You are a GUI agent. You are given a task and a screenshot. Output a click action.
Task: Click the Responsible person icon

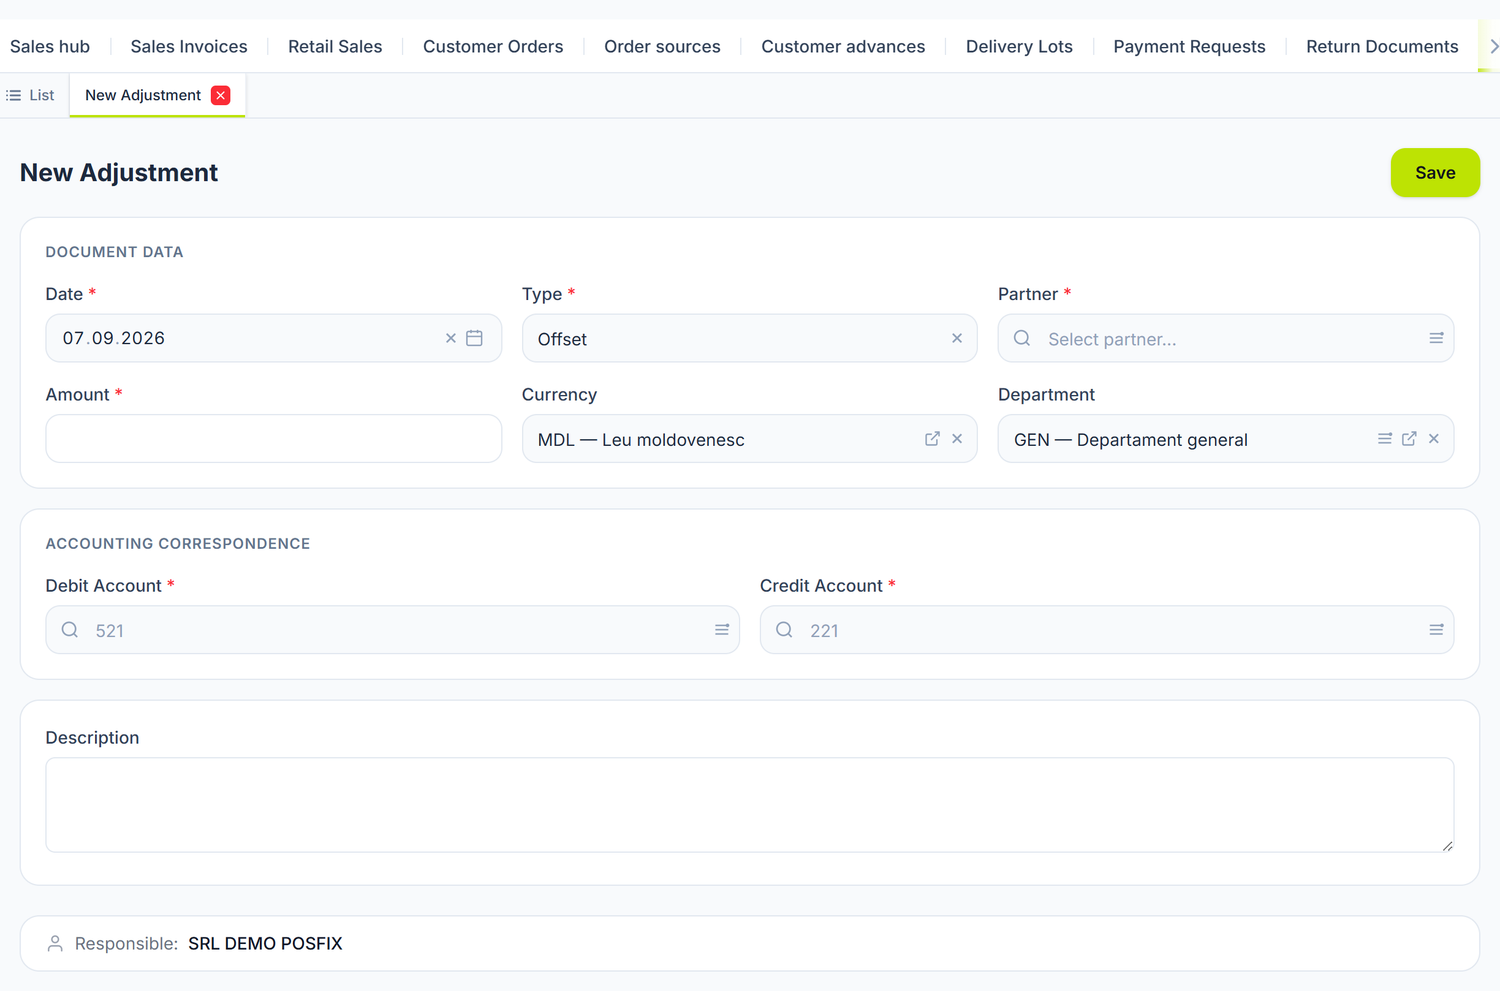point(55,943)
